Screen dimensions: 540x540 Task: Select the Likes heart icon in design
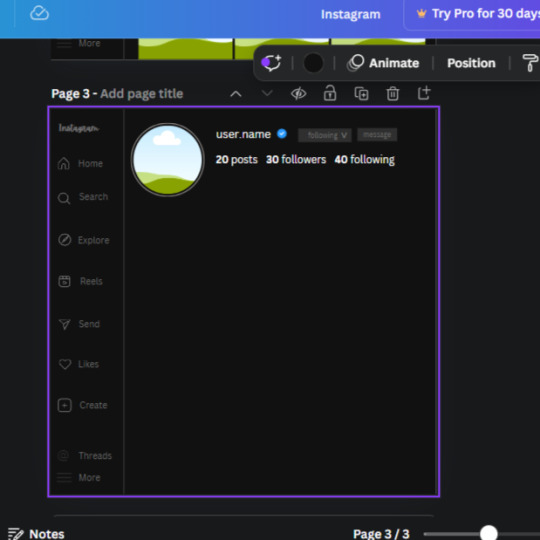pos(65,364)
